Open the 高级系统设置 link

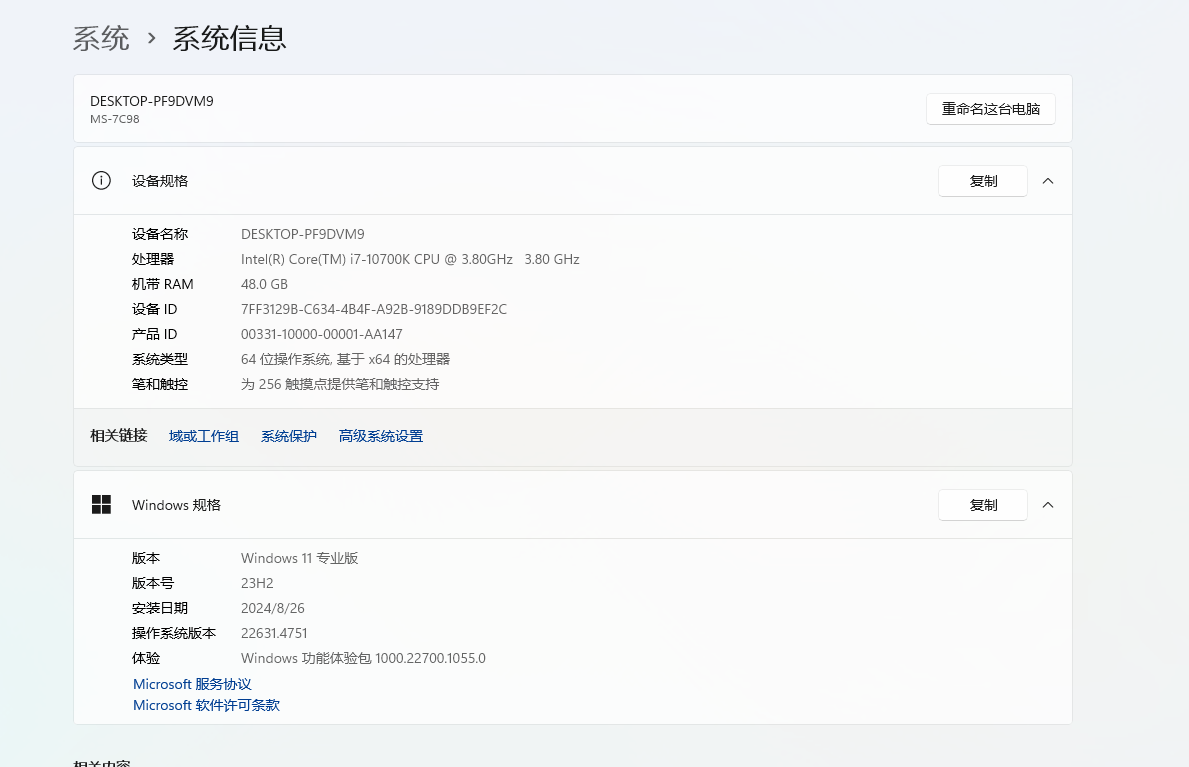coord(381,436)
